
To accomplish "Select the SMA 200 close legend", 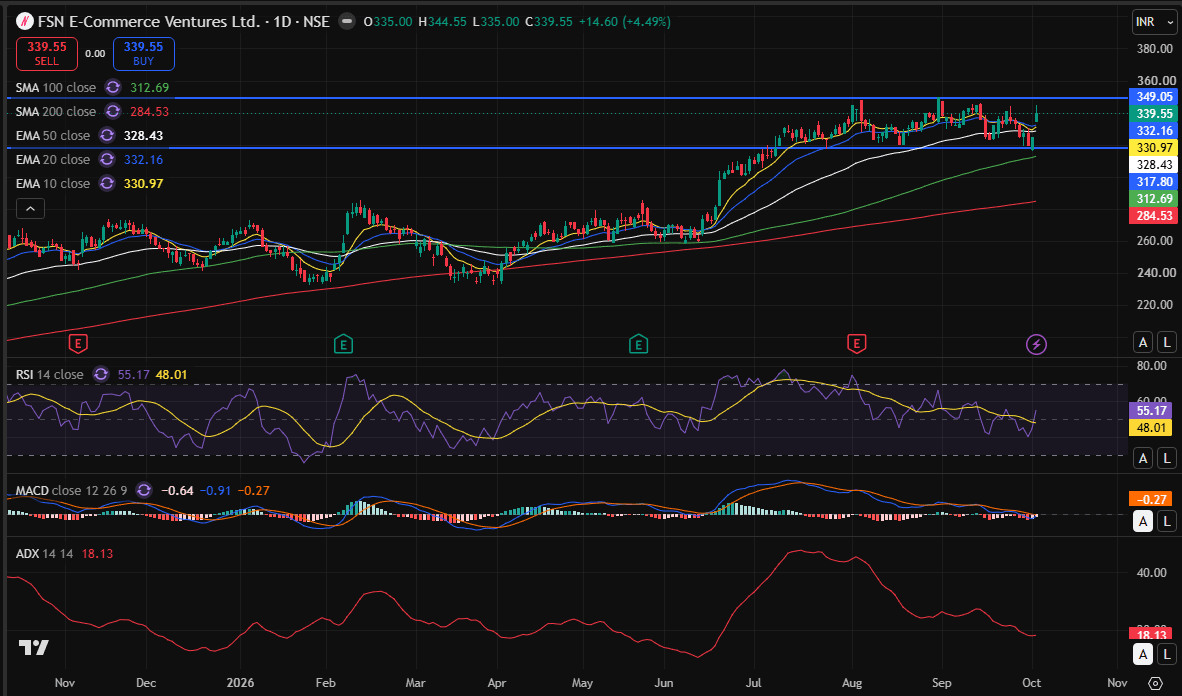I will pyautogui.click(x=56, y=112).
